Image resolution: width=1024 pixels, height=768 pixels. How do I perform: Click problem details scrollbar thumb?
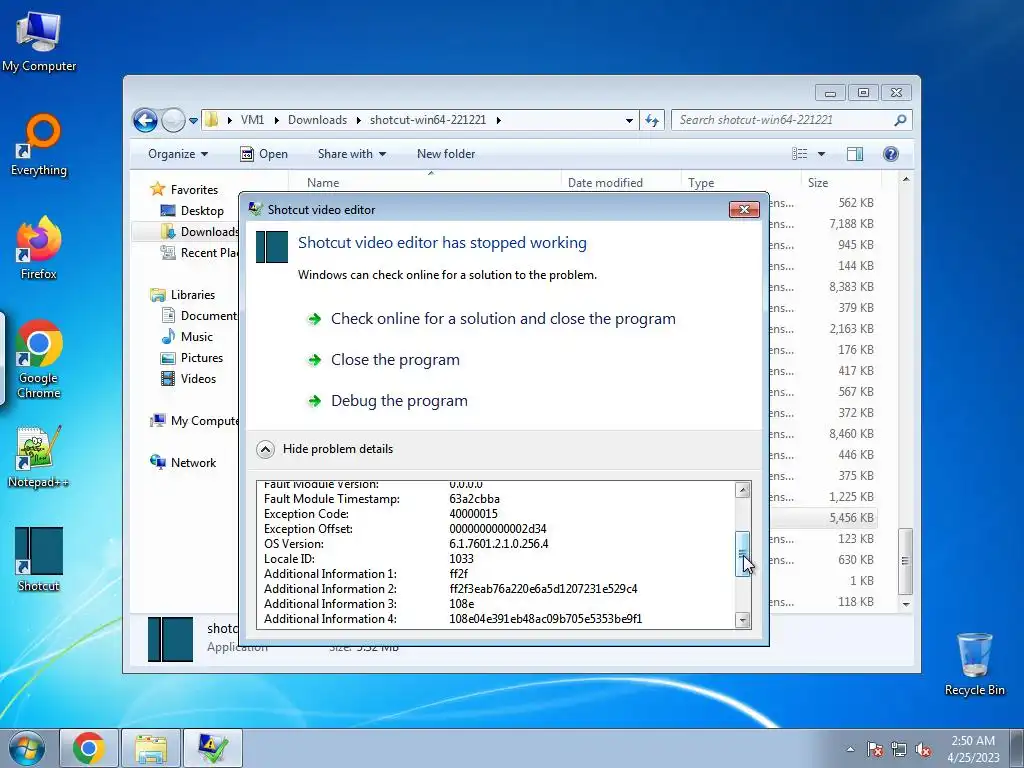coord(743,554)
